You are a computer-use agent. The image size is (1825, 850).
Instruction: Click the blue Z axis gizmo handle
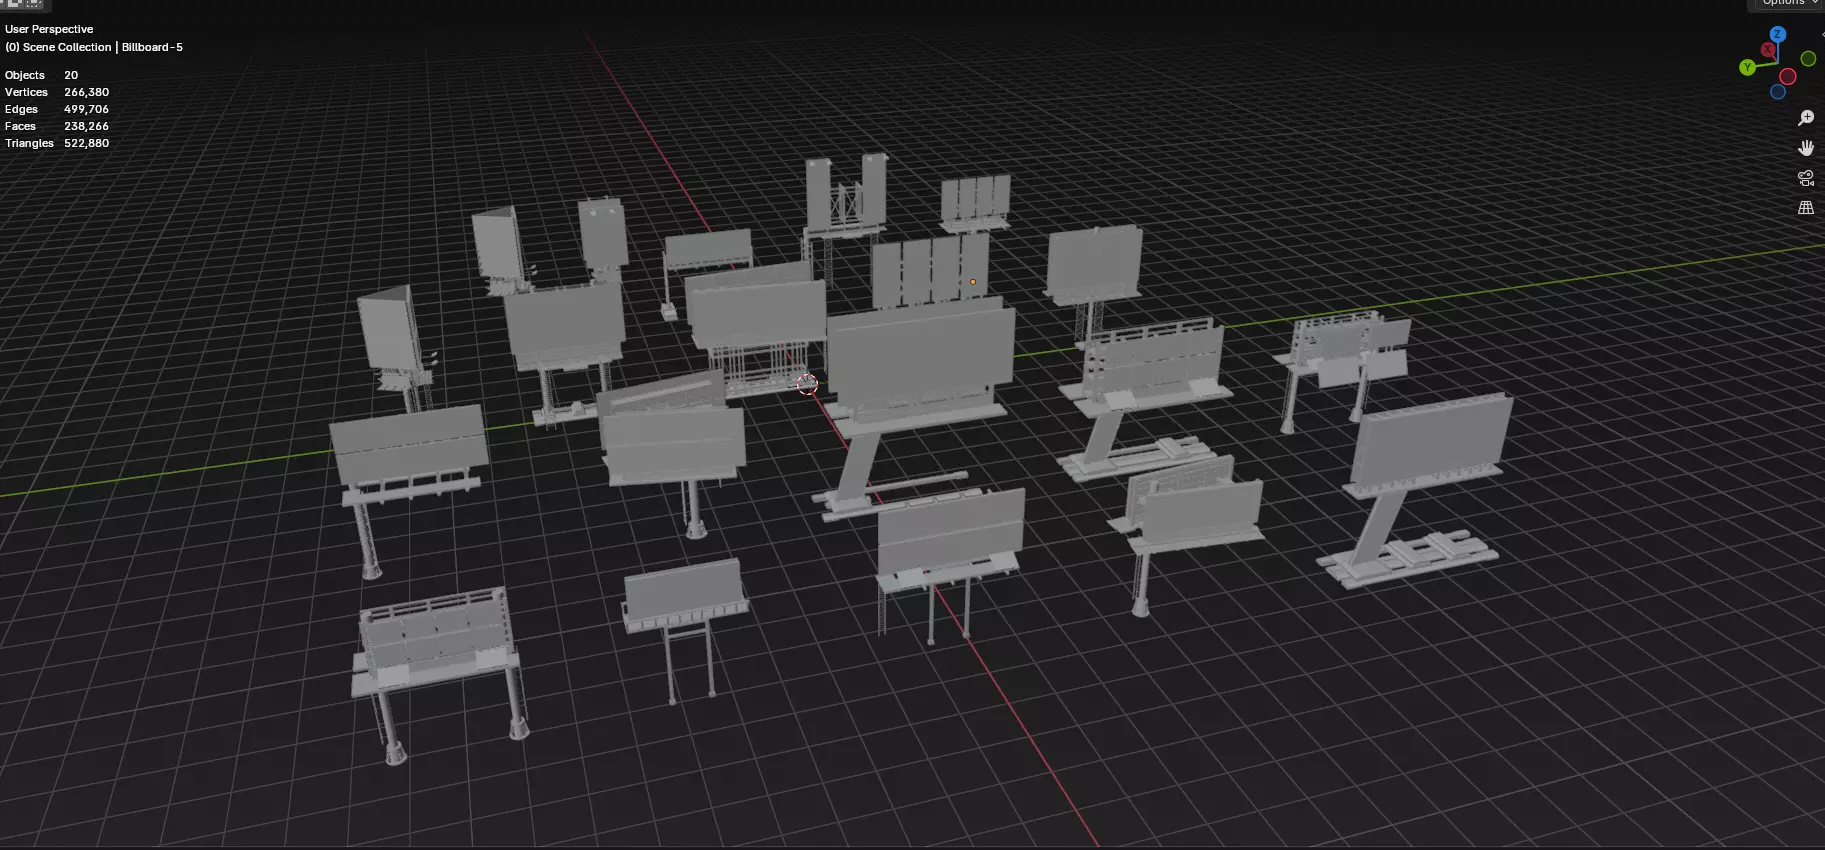[x=1777, y=34]
